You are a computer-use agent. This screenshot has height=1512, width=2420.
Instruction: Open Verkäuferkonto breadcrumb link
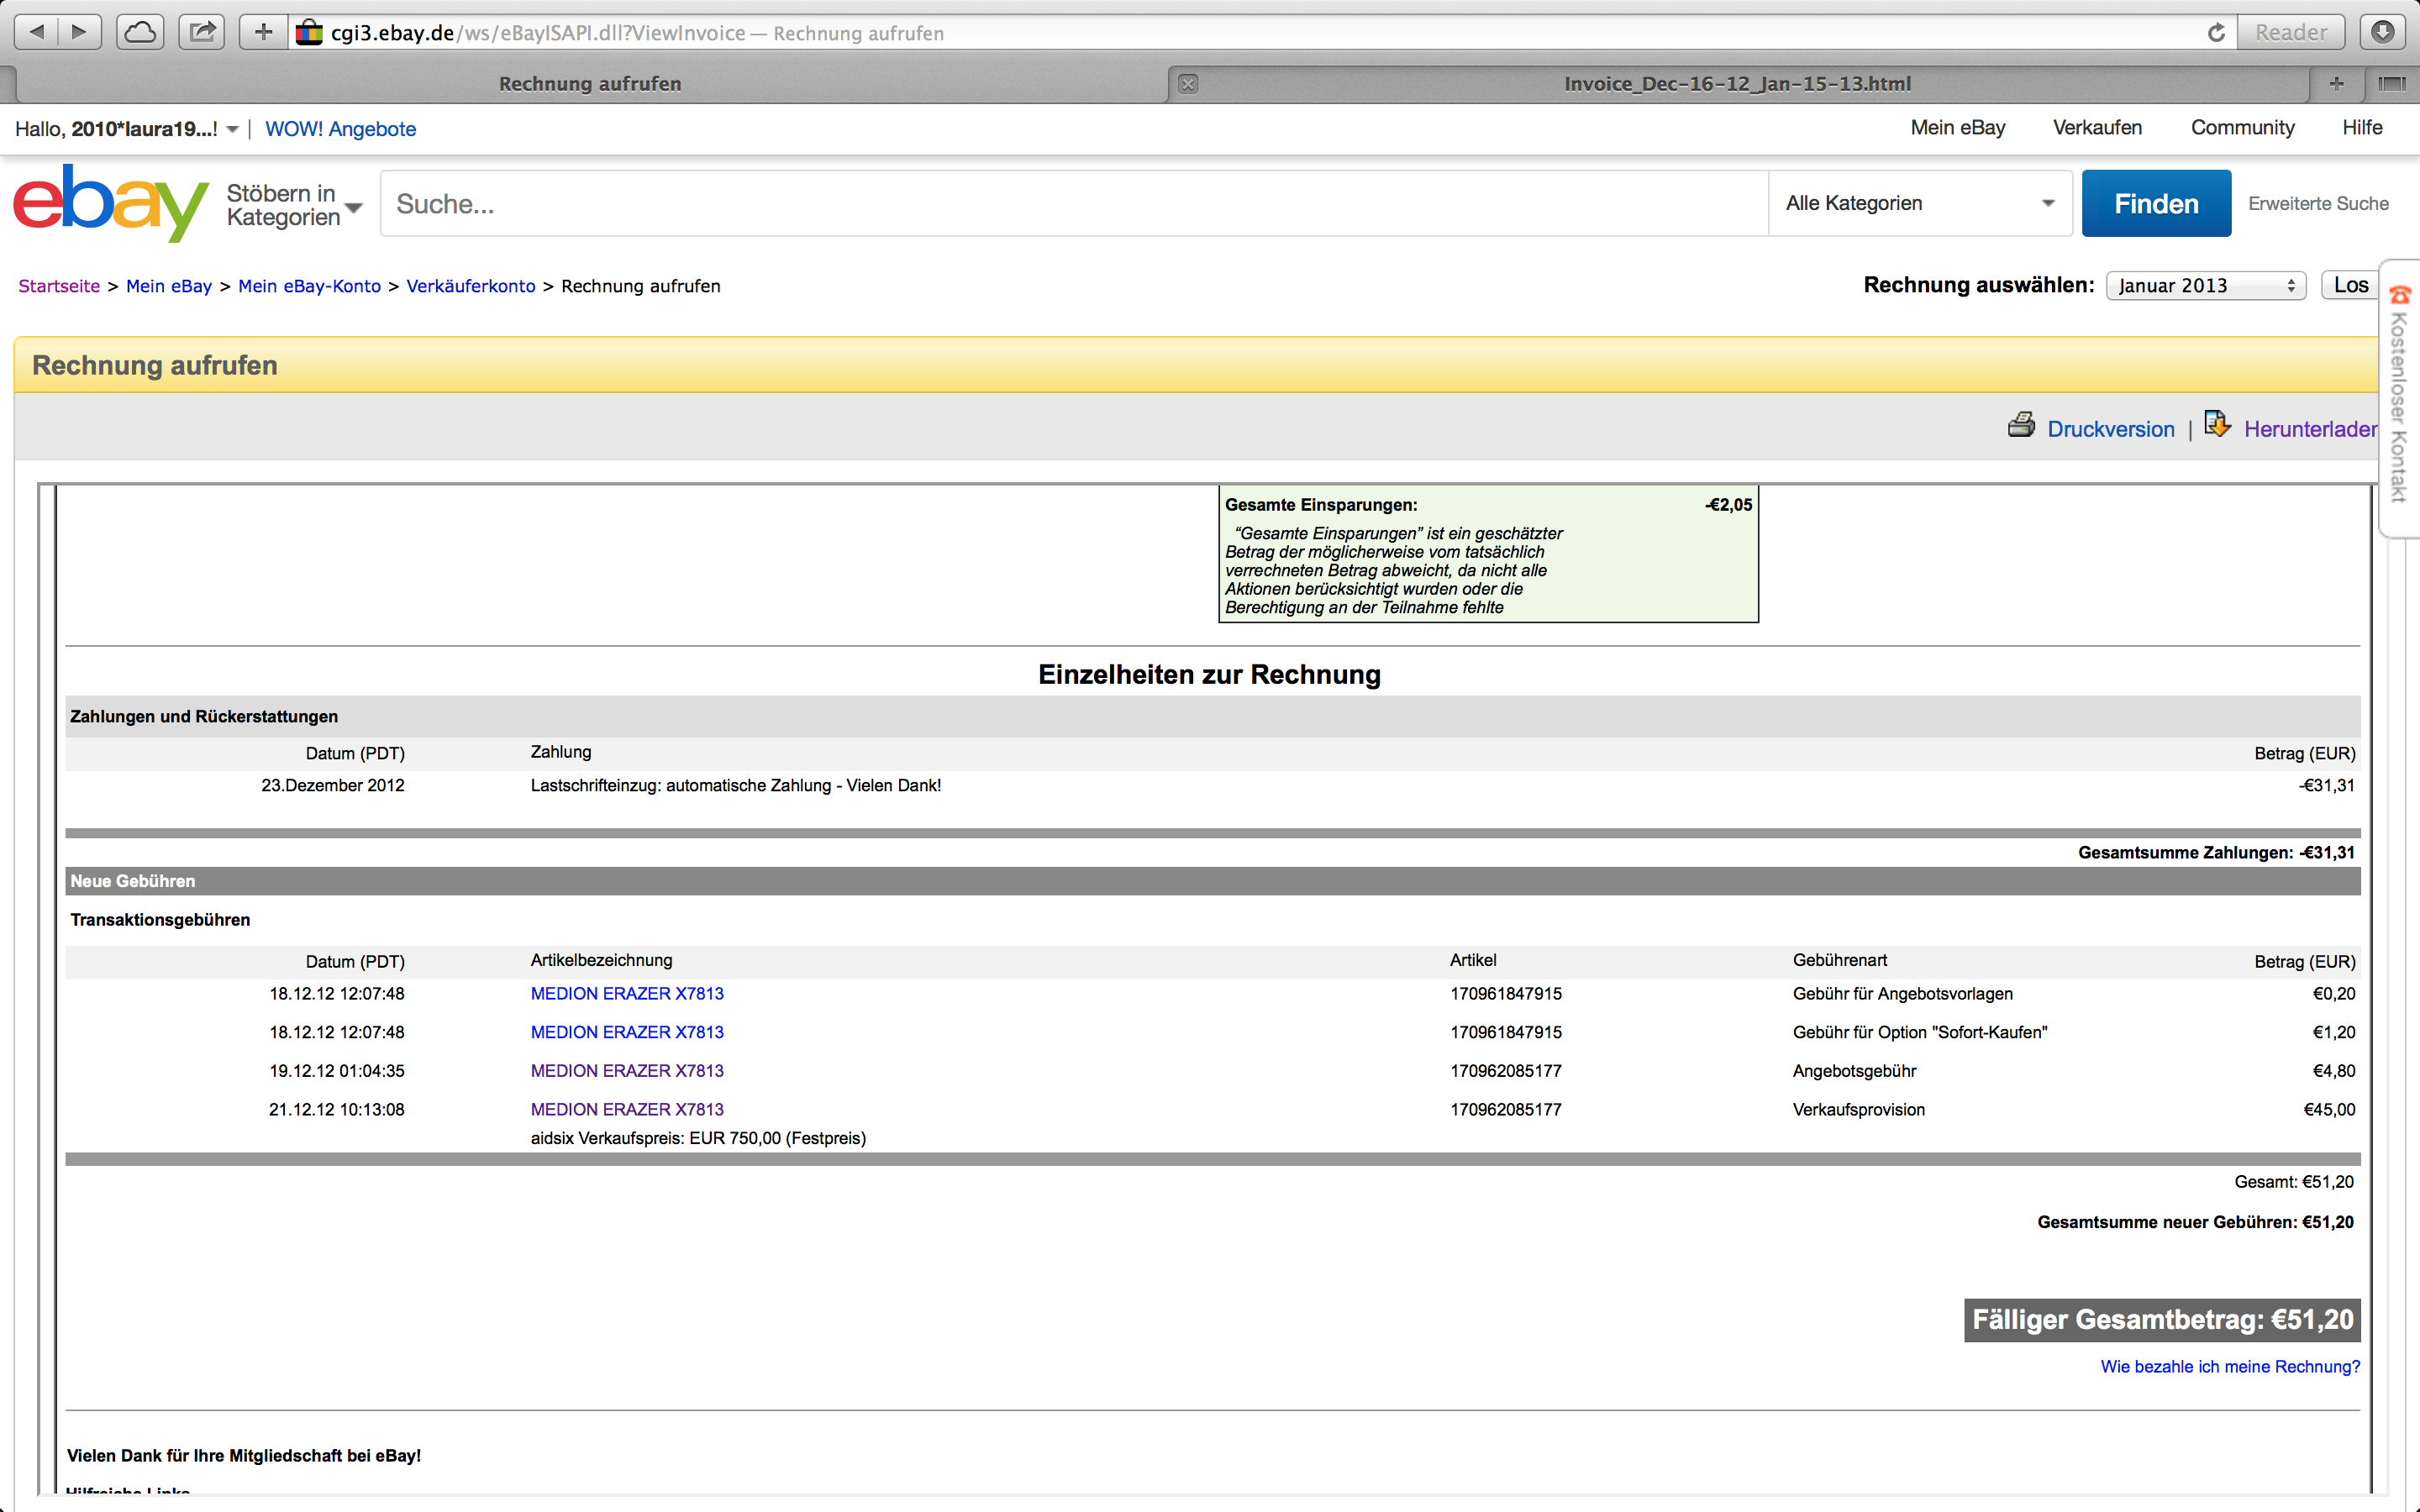pos(471,286)
